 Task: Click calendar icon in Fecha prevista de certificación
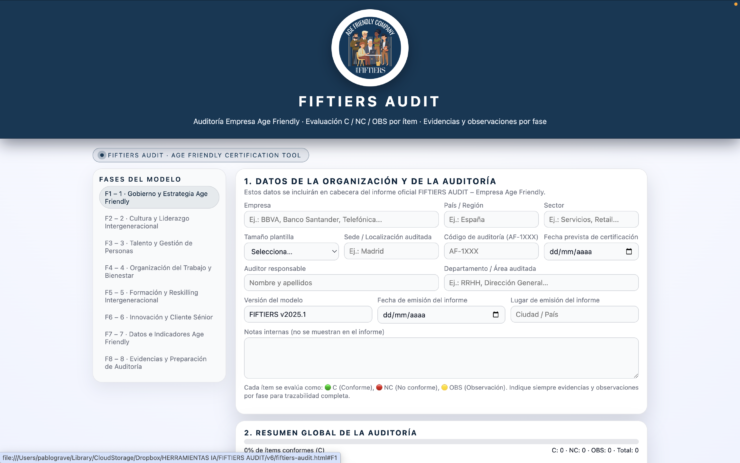click(628, 252)
